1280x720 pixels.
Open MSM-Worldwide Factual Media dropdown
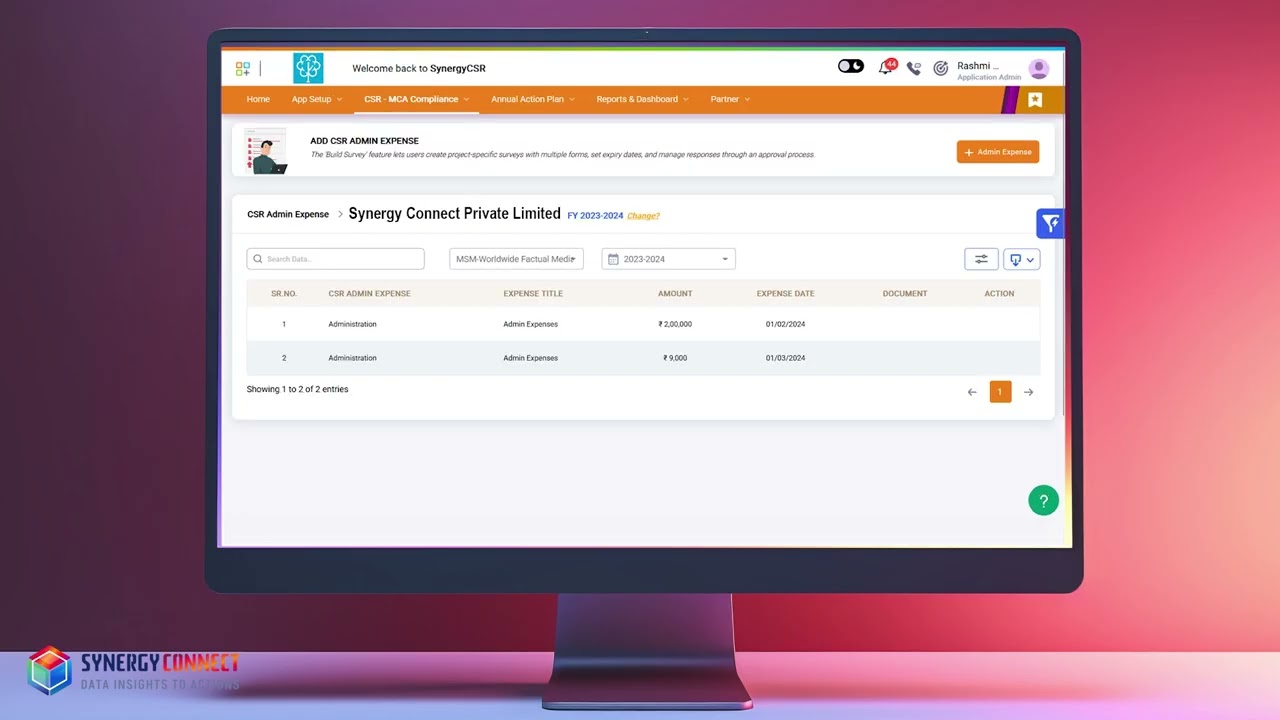516,259
